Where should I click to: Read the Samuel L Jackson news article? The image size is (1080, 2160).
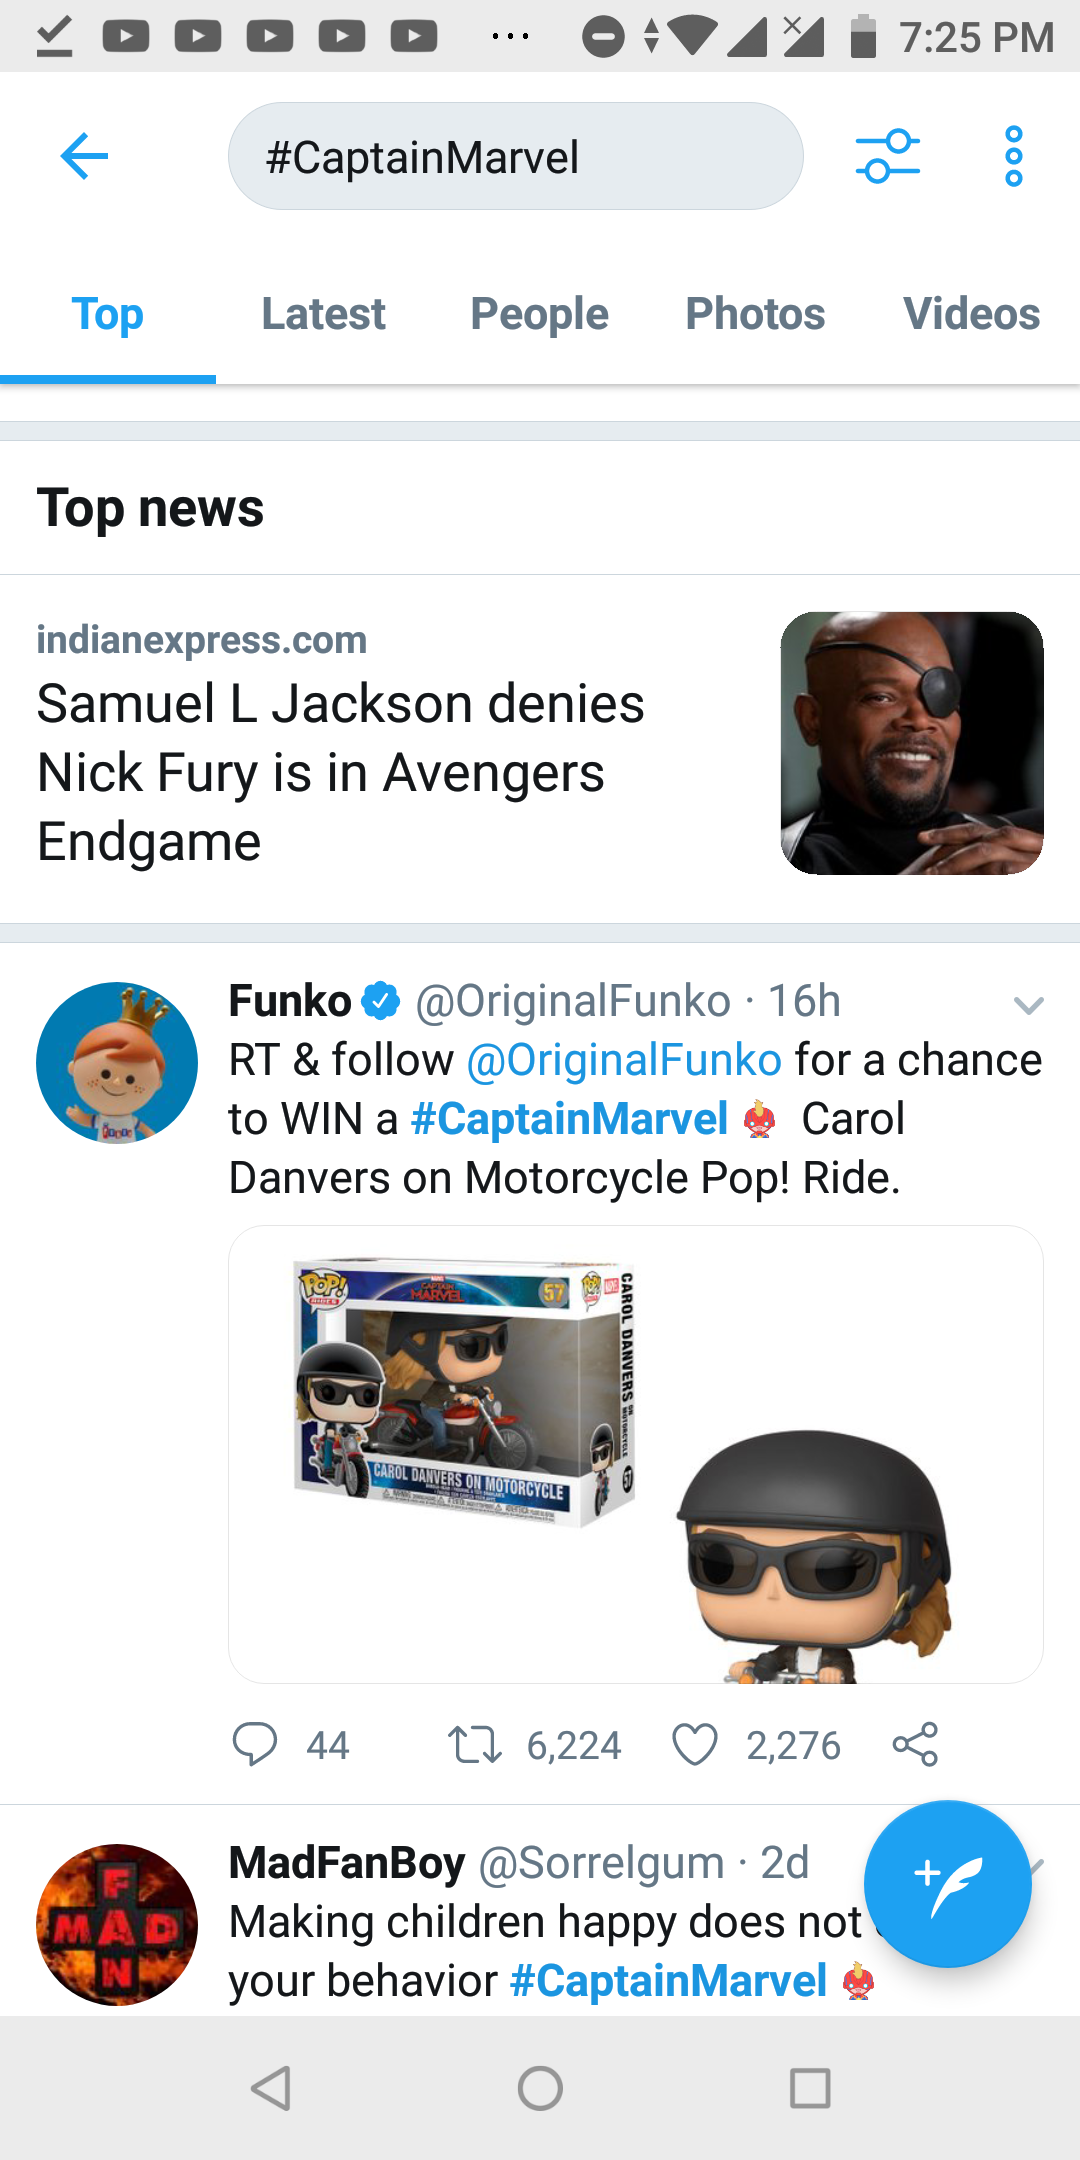(340, 772)
